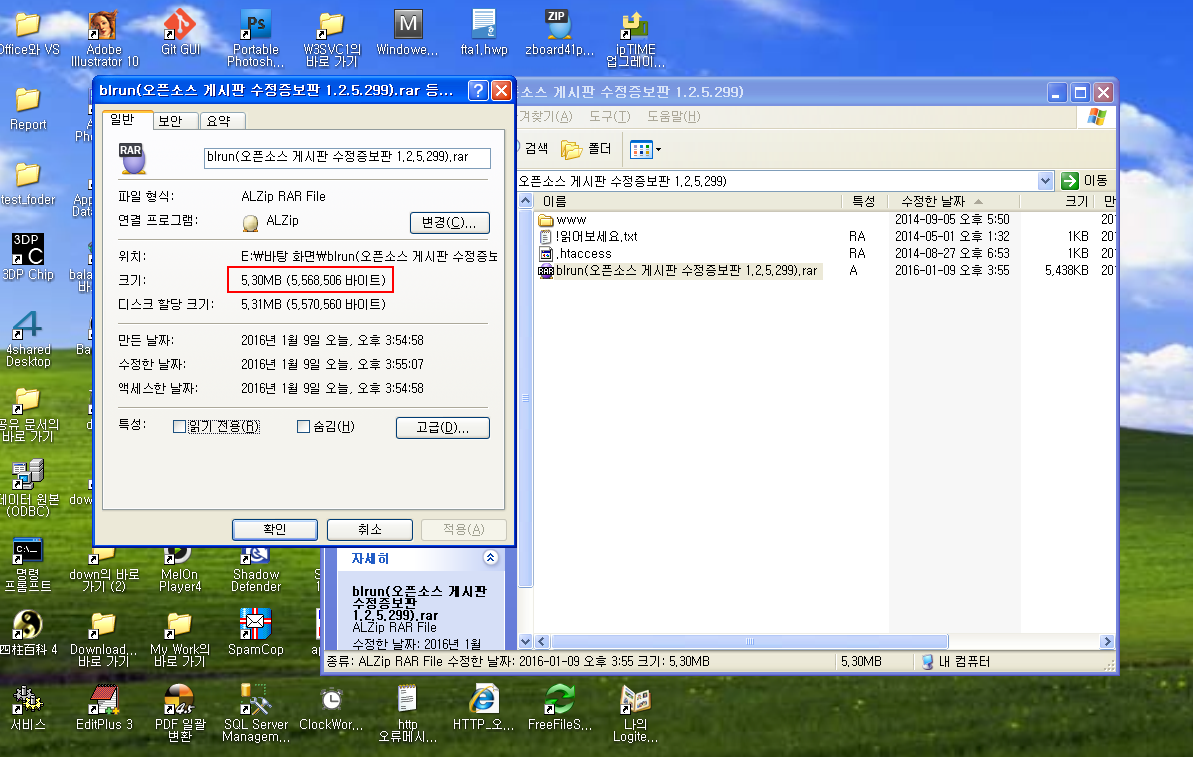Image resolution: width=1193 pixels, height=757 pixels.
Task: Sort Explorer files by 크기 (Size) column
Action: pyautogui.click(x=1057, y=202)
